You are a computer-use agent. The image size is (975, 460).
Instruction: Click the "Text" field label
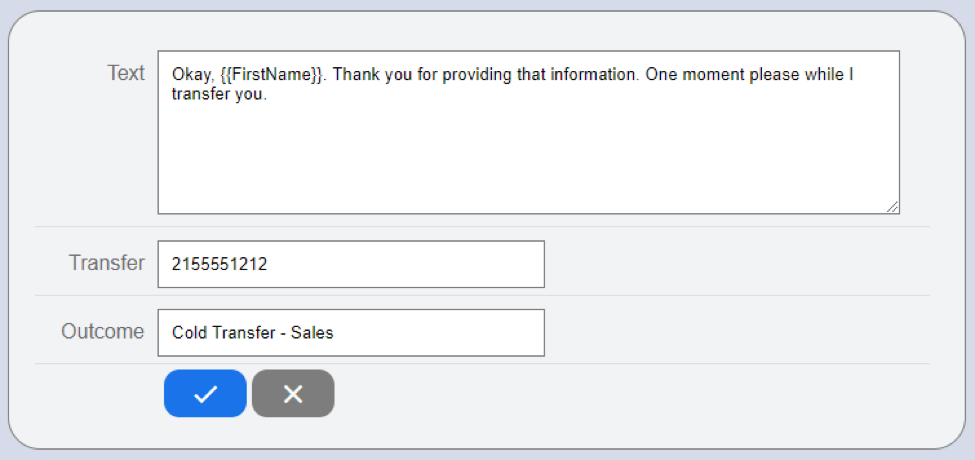[x=126, y=73]
